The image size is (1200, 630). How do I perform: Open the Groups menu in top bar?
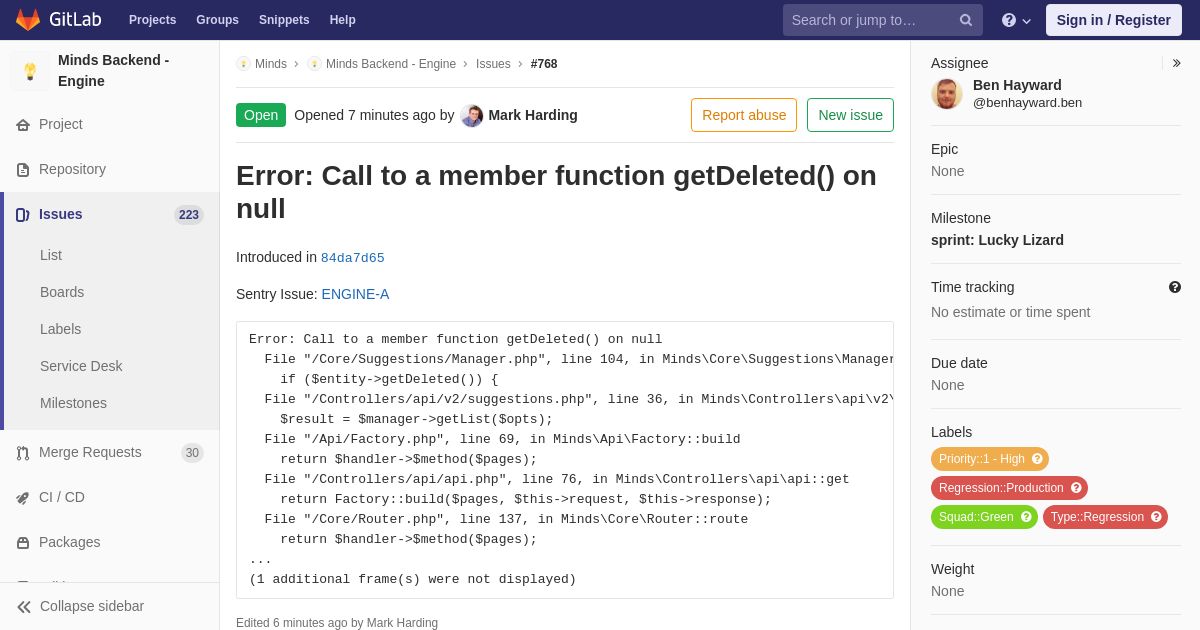(217, 20)
